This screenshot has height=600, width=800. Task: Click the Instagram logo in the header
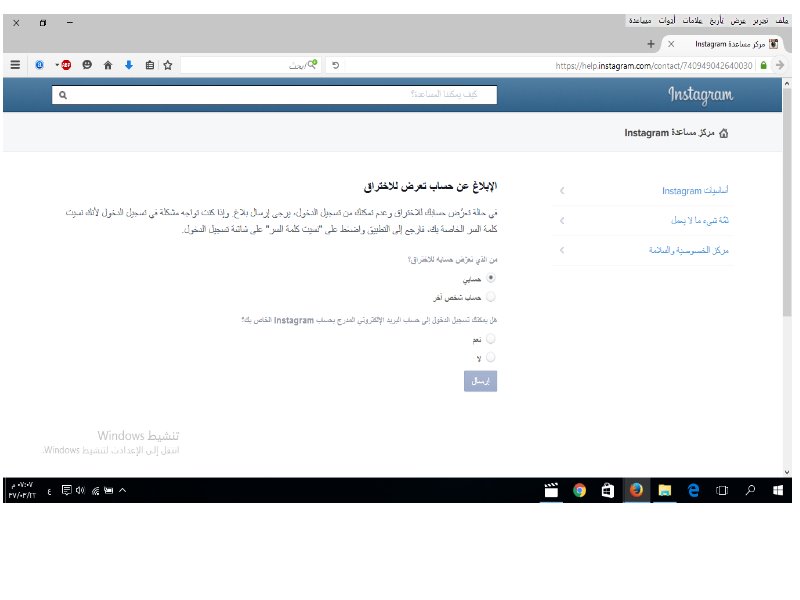(701, 94)
